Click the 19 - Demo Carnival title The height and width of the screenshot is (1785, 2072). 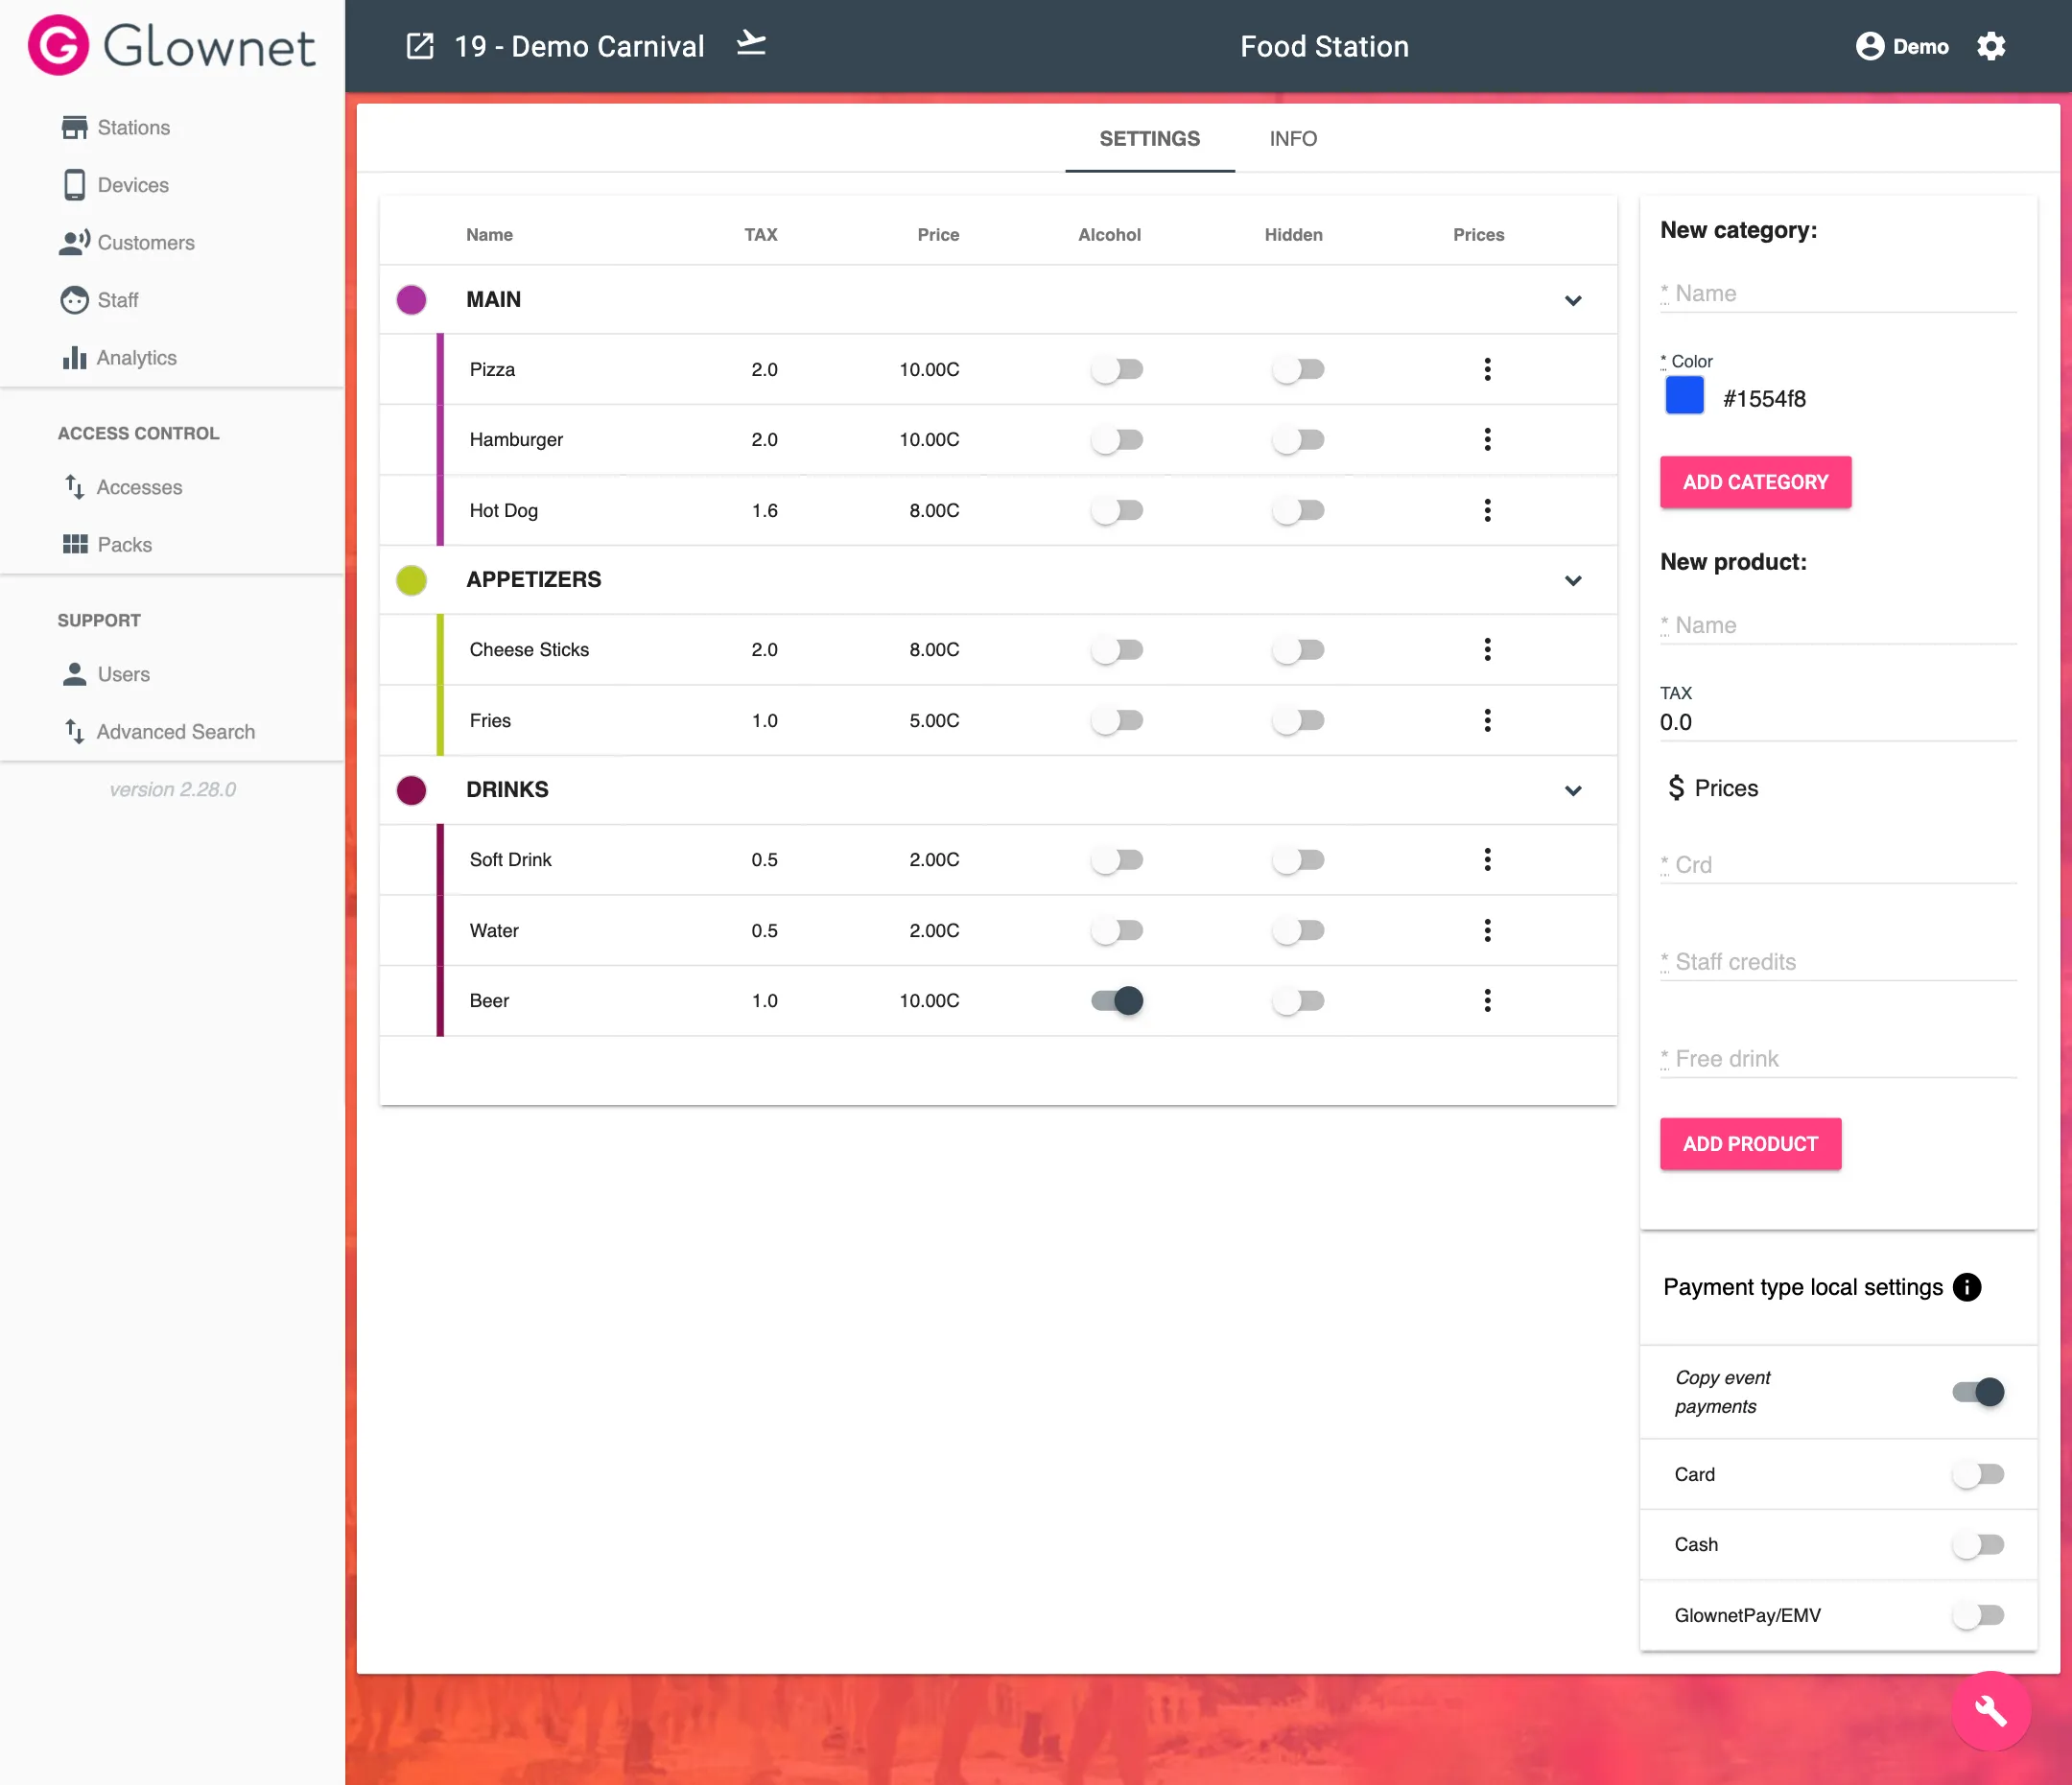[x=579, y=46]
